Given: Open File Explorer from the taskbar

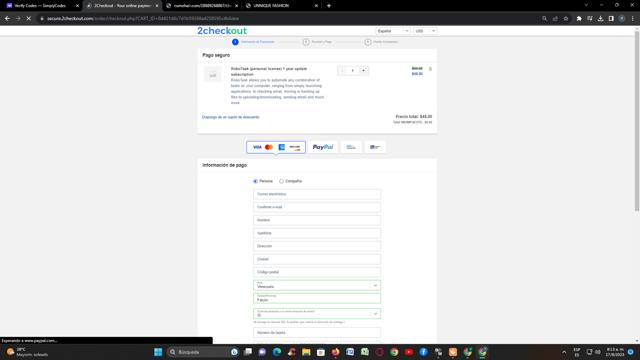Looking at the screenshot, I should tap(306, 352).
